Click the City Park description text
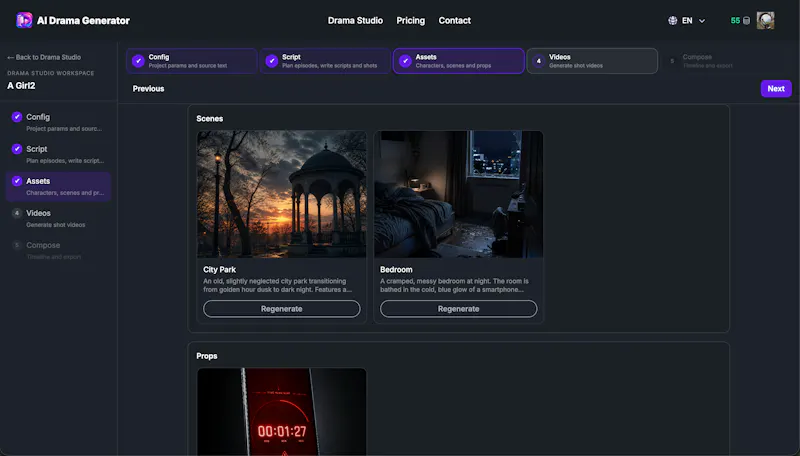Viewport: 800px width, 456px height. [278, 285]
